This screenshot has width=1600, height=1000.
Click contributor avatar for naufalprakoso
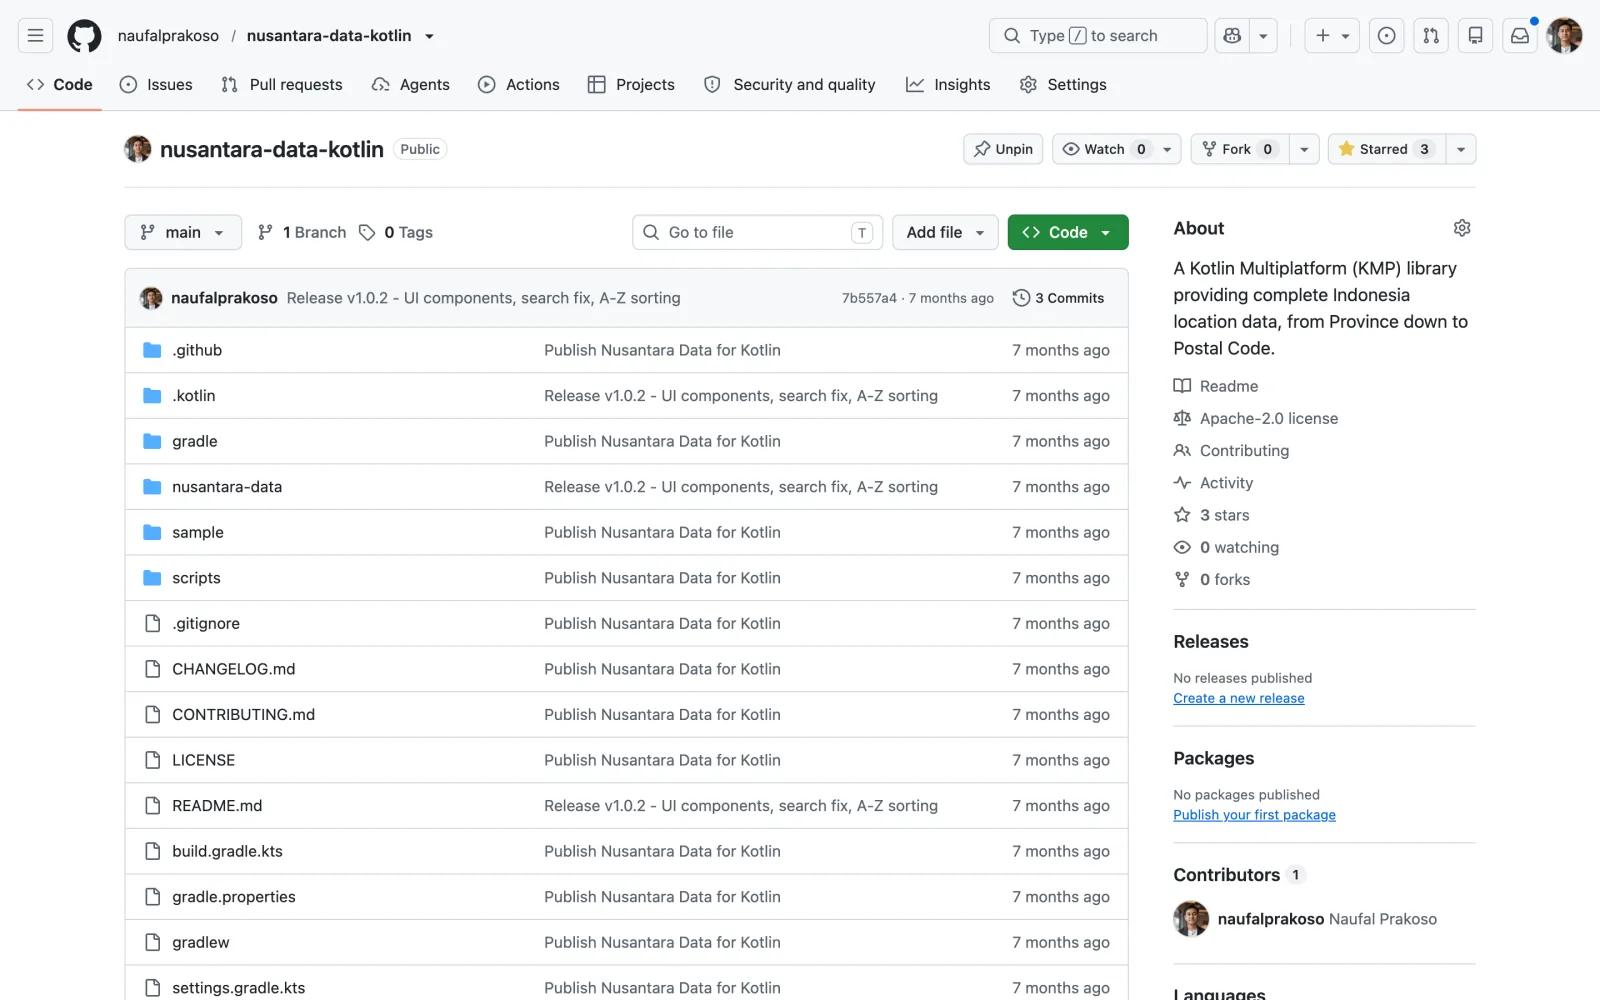click(x=1191, y=919)
